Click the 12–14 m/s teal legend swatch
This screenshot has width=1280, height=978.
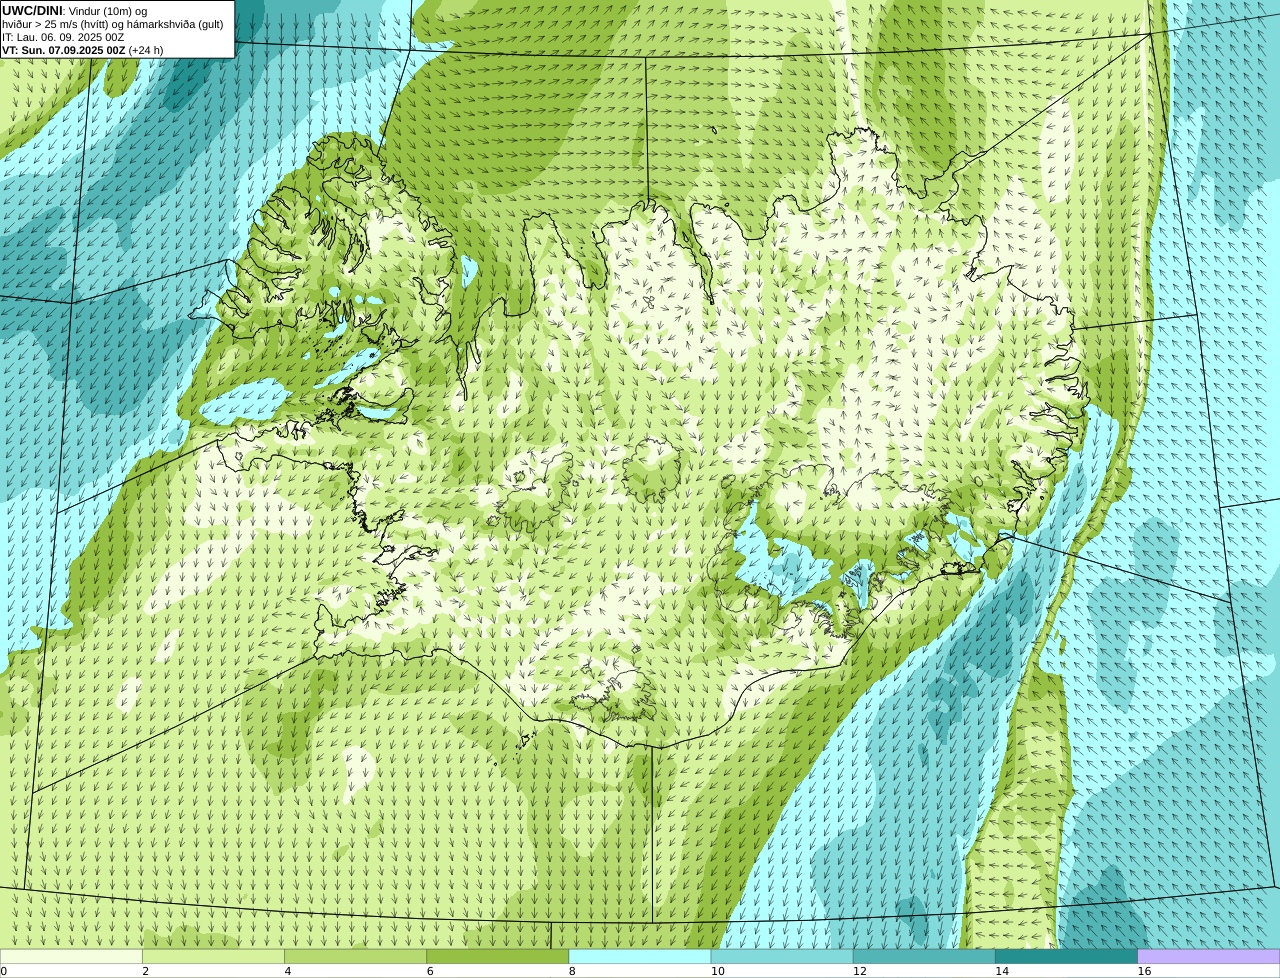pos(924,956)
